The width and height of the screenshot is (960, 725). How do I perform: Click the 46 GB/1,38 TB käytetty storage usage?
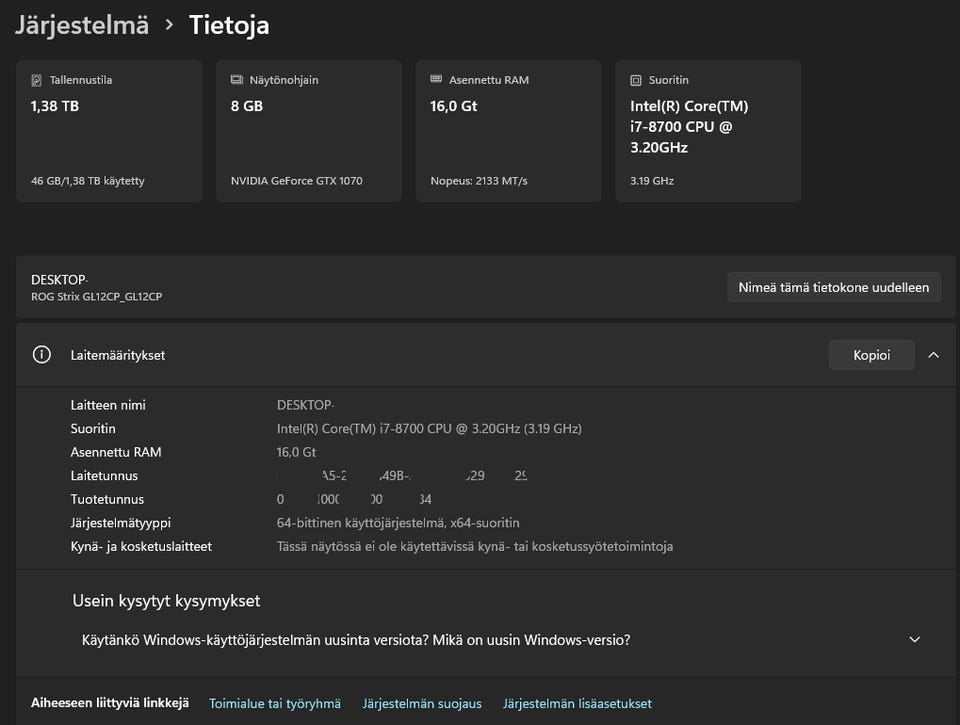click(x=88, y=181)
